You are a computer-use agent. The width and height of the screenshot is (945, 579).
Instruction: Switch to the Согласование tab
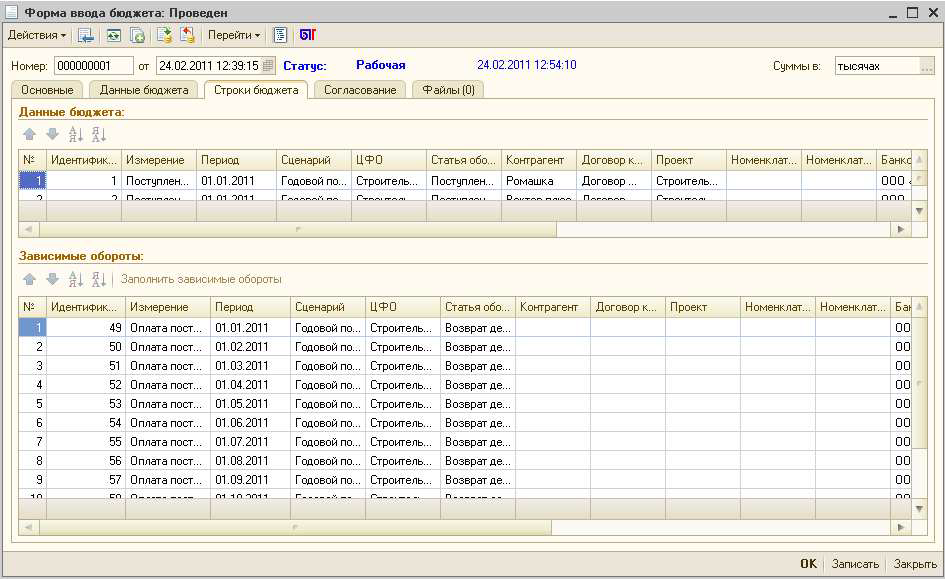tap(360, 90)
